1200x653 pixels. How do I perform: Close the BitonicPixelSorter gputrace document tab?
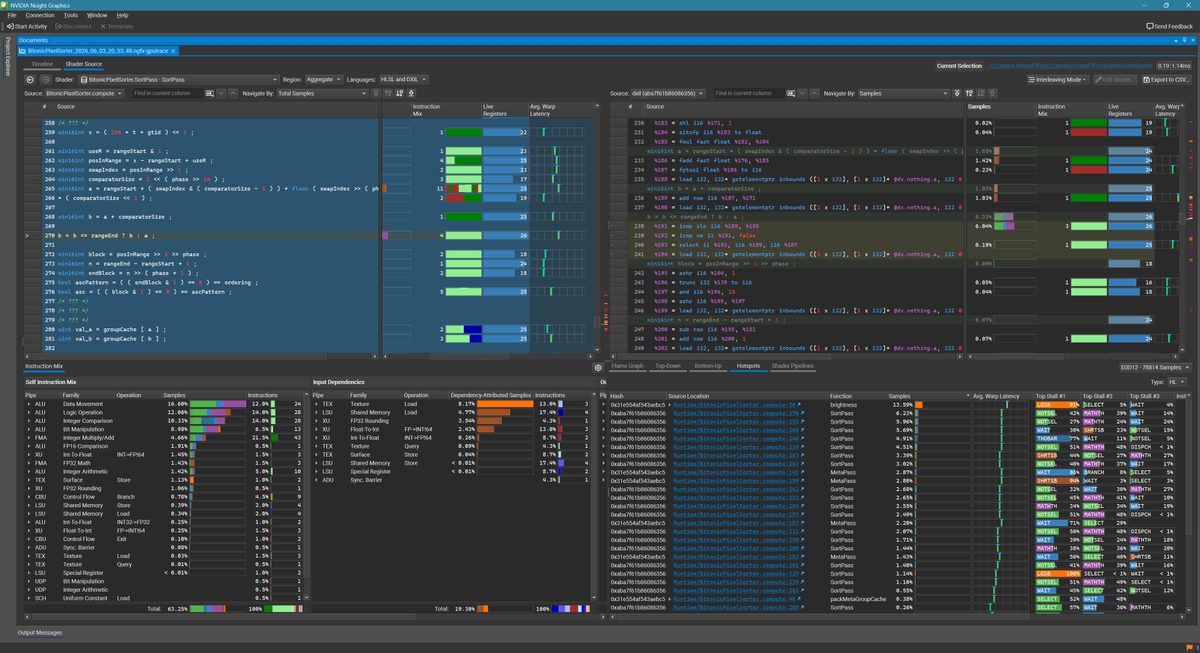pos(172,50)
